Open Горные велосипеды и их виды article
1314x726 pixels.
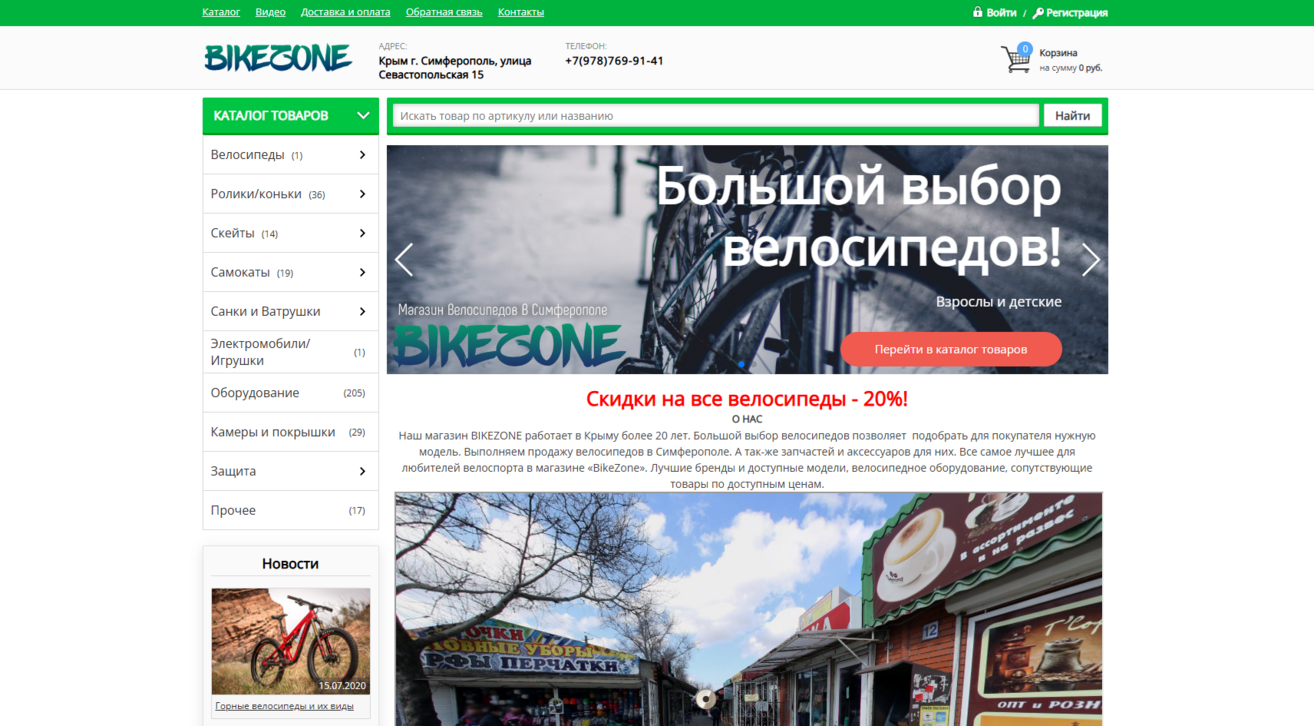coord(284,706)
